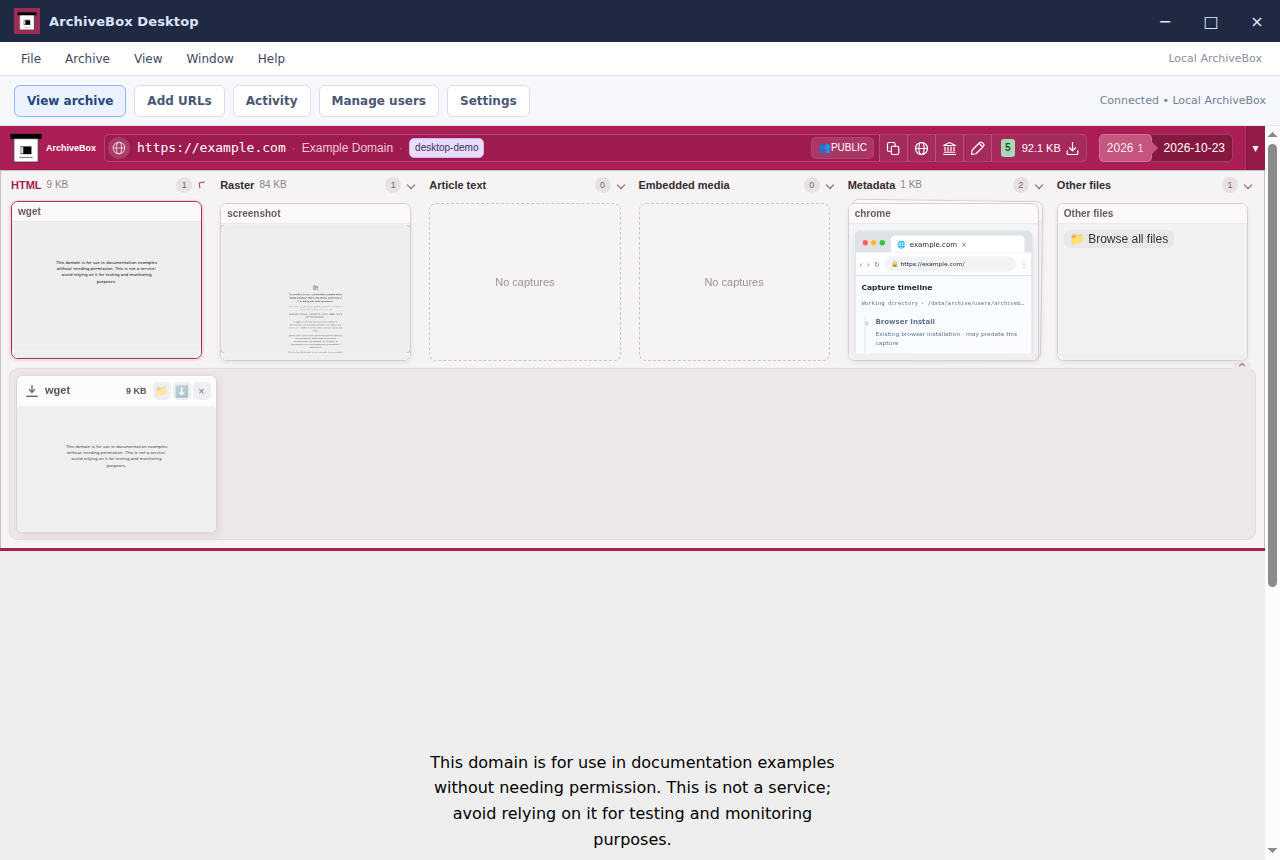Image resolution: width=1280 pixels, height=860 pixels.
Task: Close the wget preview card
Action: (x=201, y=391)
